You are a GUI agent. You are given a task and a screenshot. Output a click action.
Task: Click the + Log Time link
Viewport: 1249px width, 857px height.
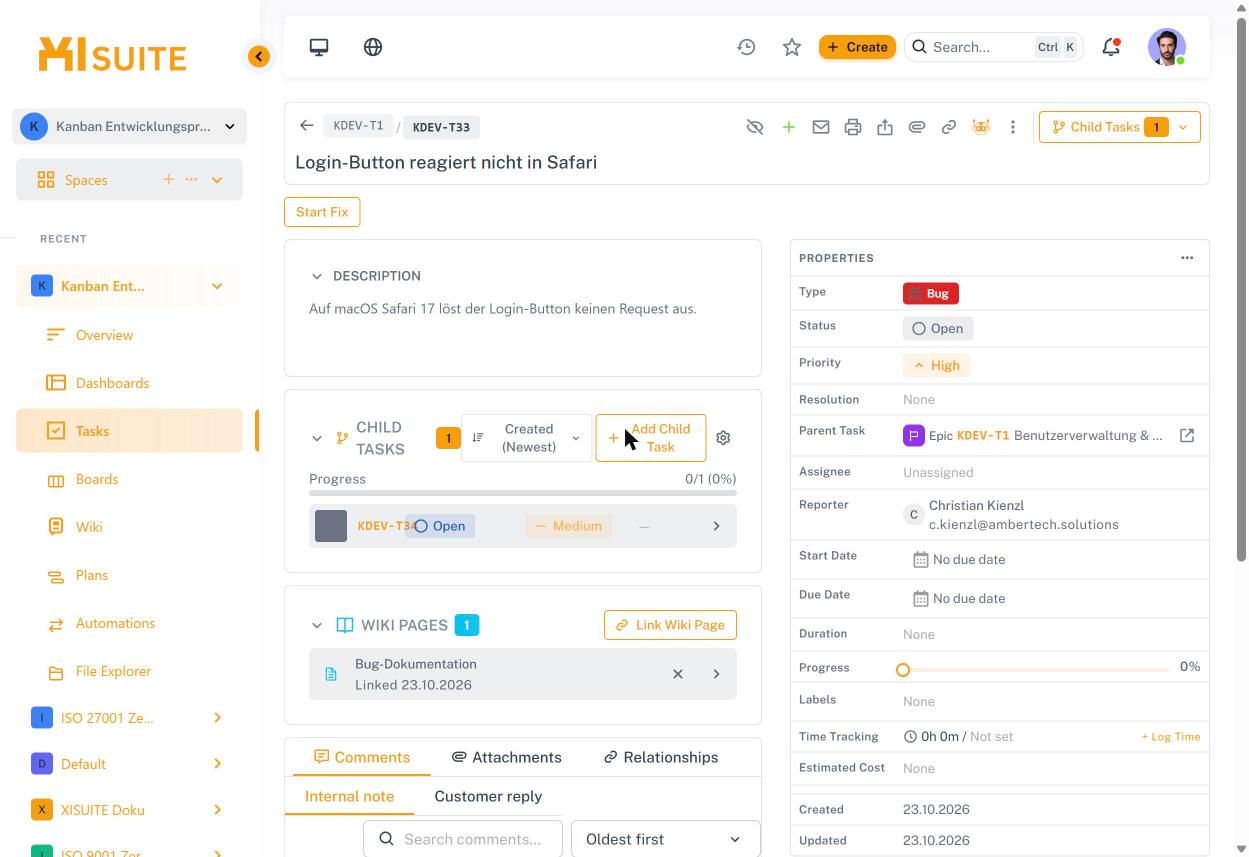click(1170, 737)
